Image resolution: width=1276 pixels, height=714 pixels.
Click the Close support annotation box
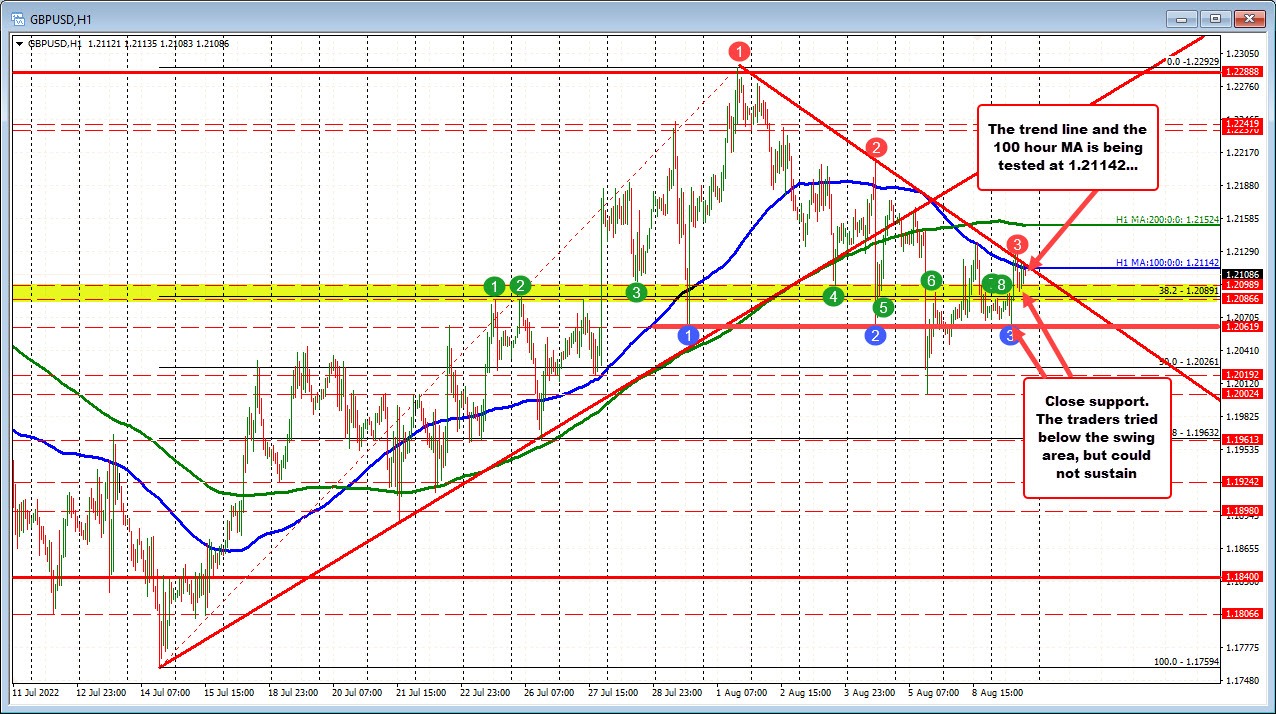(1096, 435)
